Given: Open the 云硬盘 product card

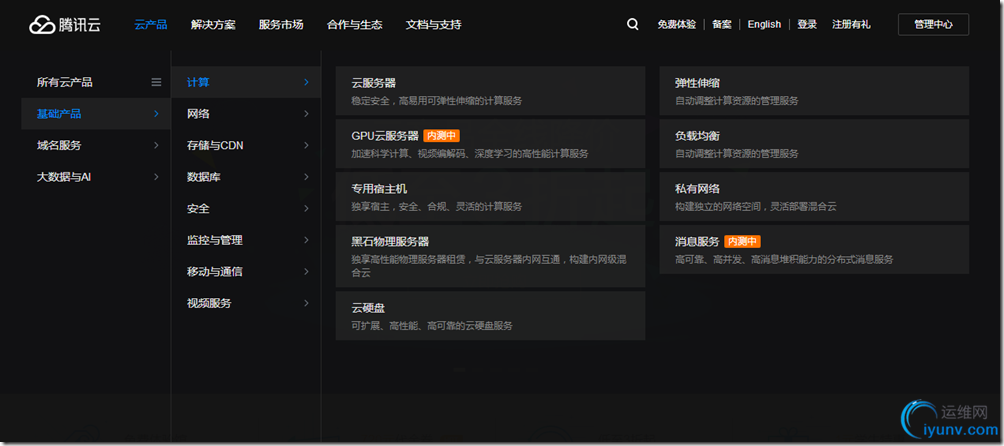Looking at the screenshot, I should [490, 315].
